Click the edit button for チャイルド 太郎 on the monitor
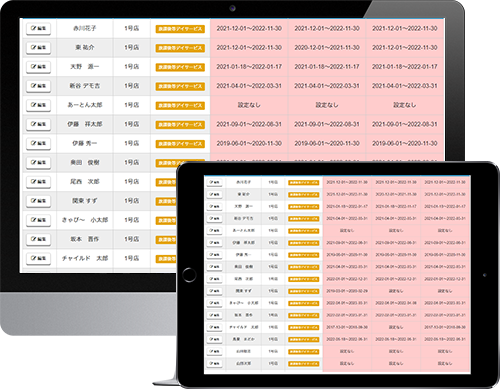 (38, 258)
